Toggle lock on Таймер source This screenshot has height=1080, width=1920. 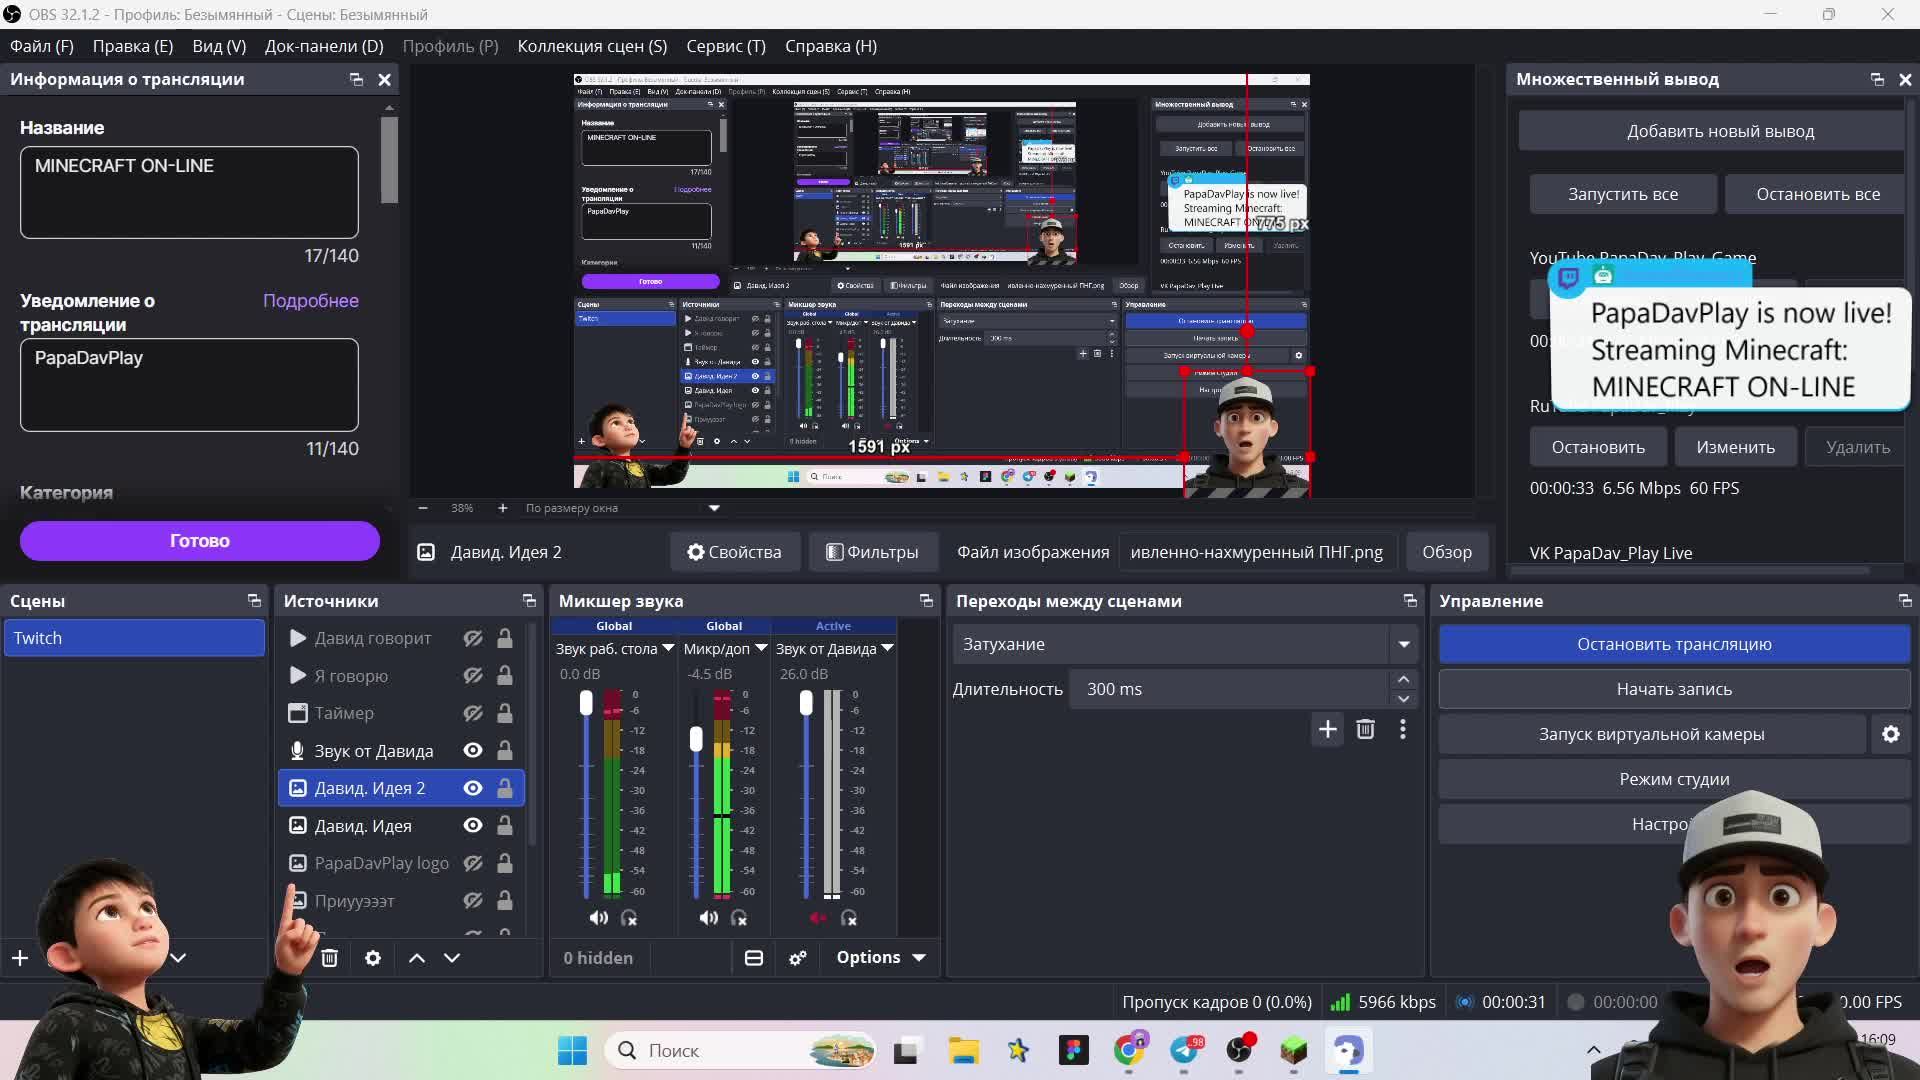pyautogui.click(x=505, y=713)
